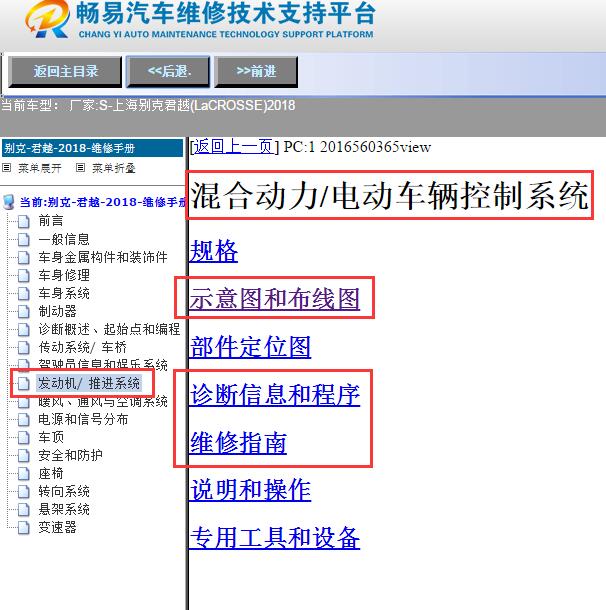The image size is (606, 610).
Task: Click the page icon next to 座椅
Action: click(x=24, y=474)
